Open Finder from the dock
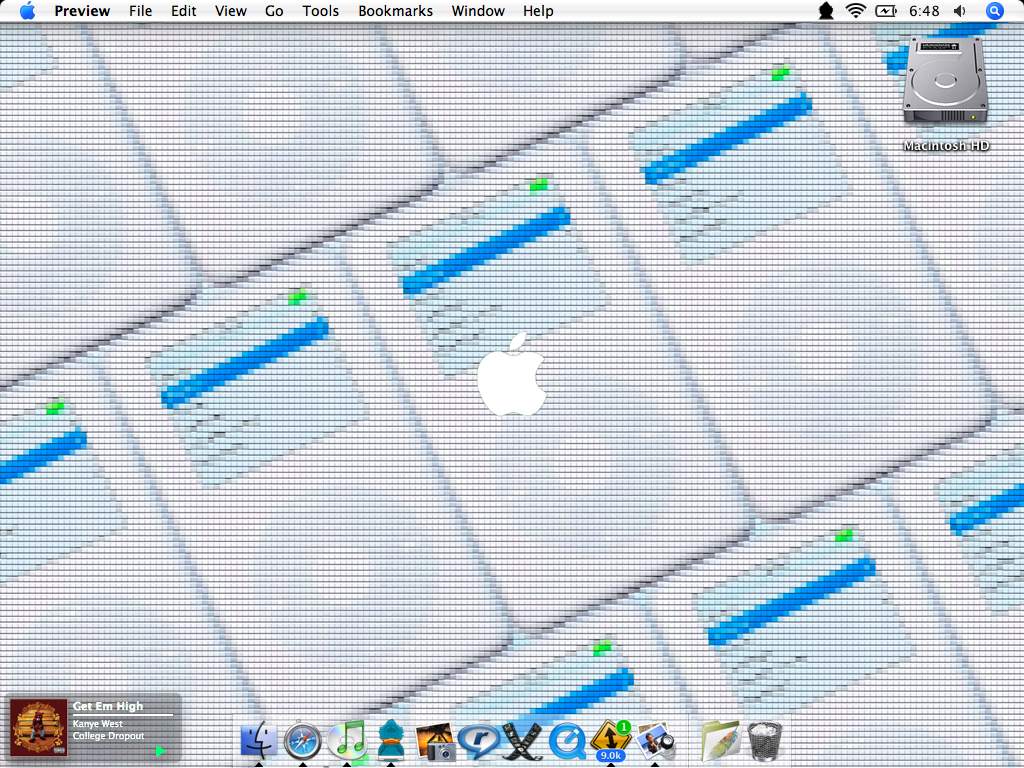The width and height of the screenshot is (1024, 768). coord(258,741)
